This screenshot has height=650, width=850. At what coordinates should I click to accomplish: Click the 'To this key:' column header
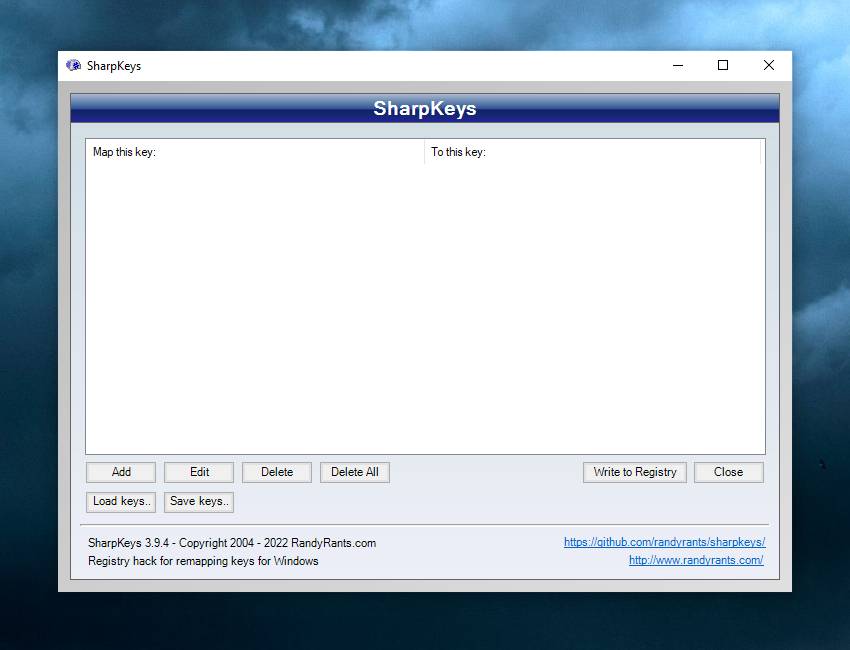coord(592,152)
